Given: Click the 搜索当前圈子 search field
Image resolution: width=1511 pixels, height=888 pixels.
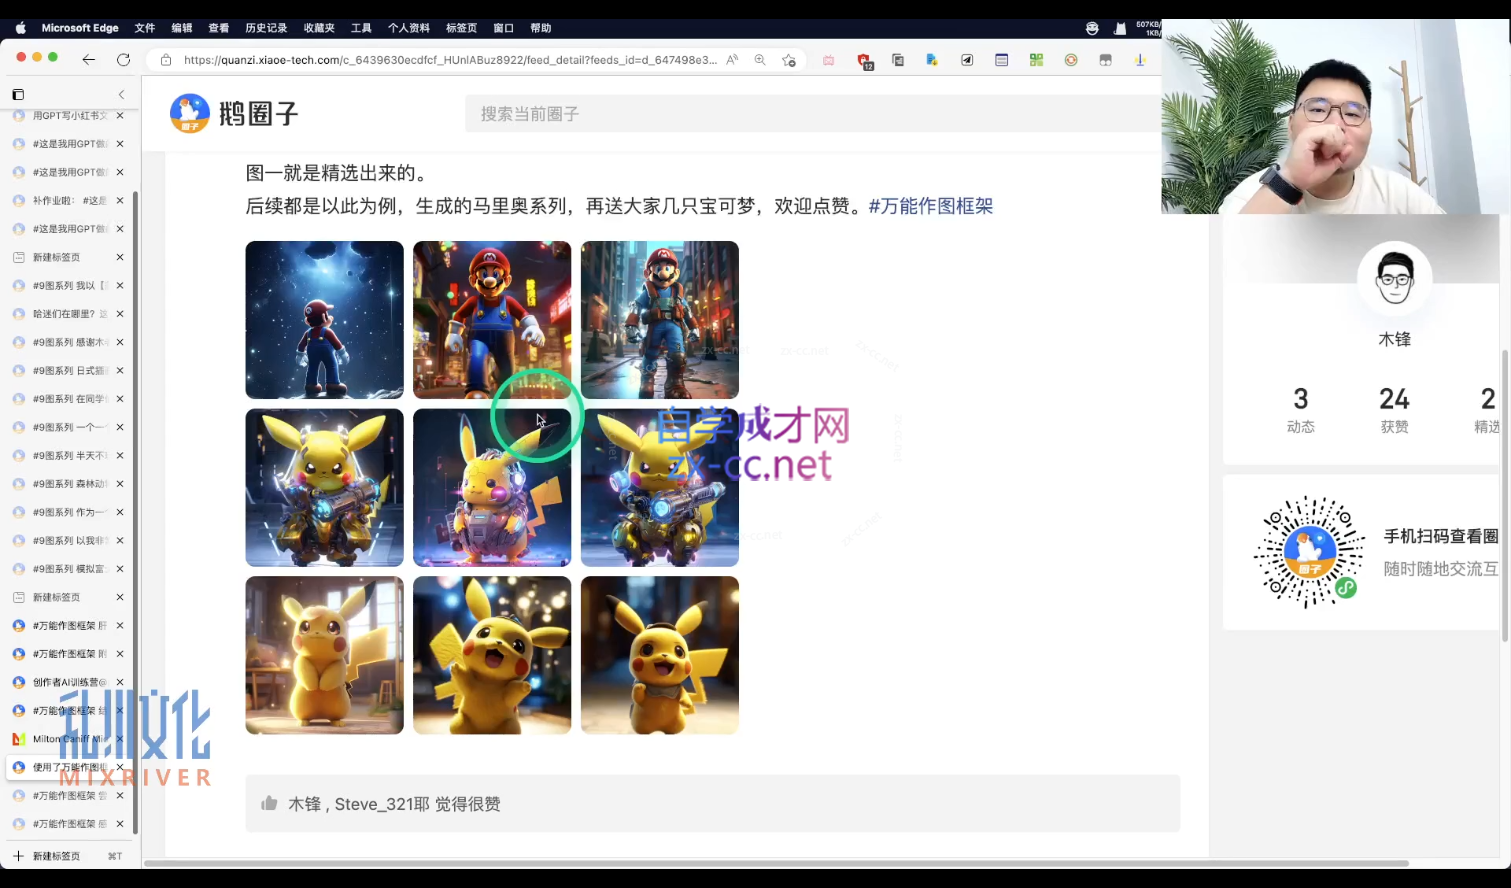Looking at the screenshot, I should (812, 114).
